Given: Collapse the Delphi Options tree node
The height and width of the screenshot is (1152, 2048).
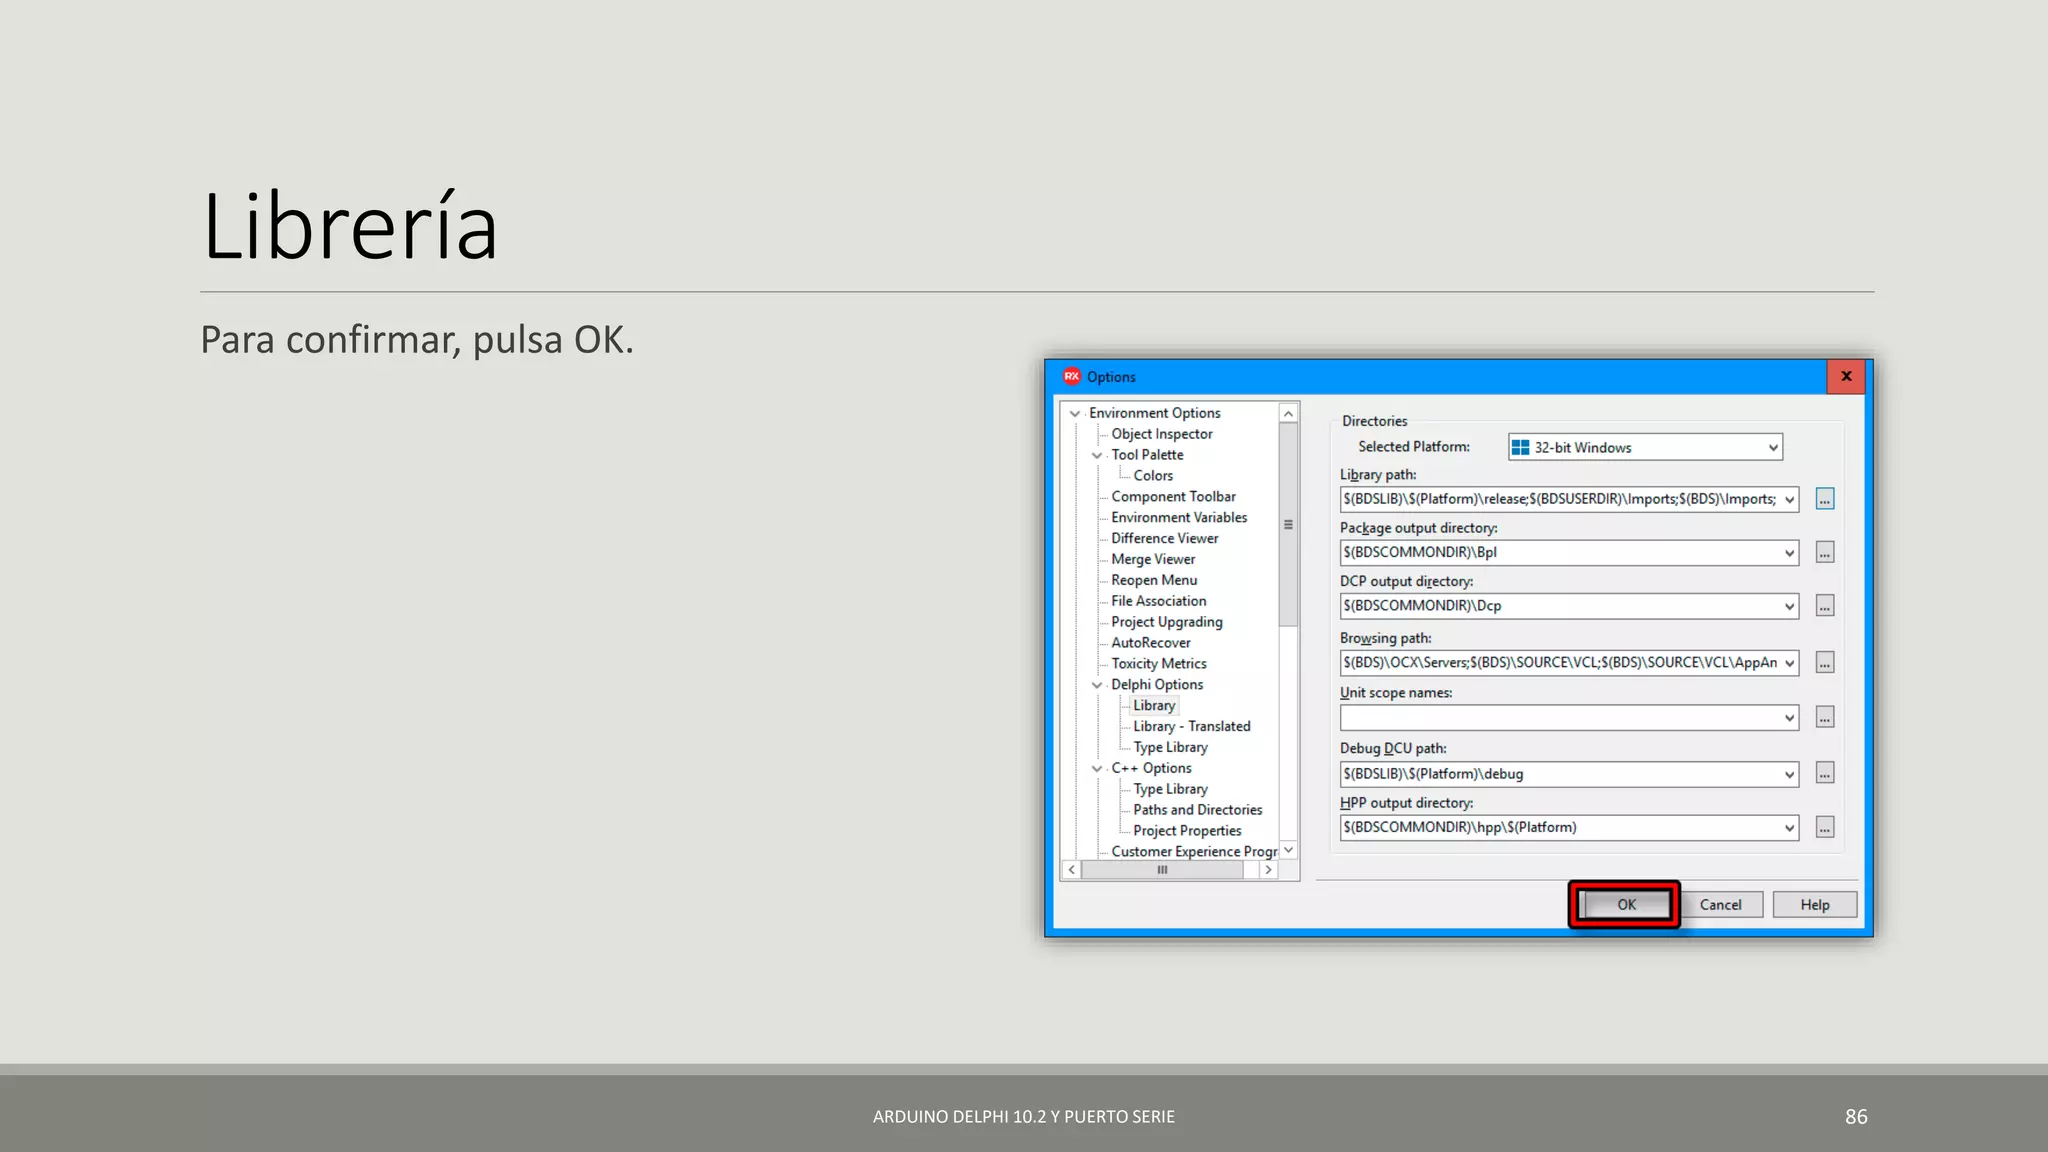Looking at the screenshot, I should [1097, 685].
